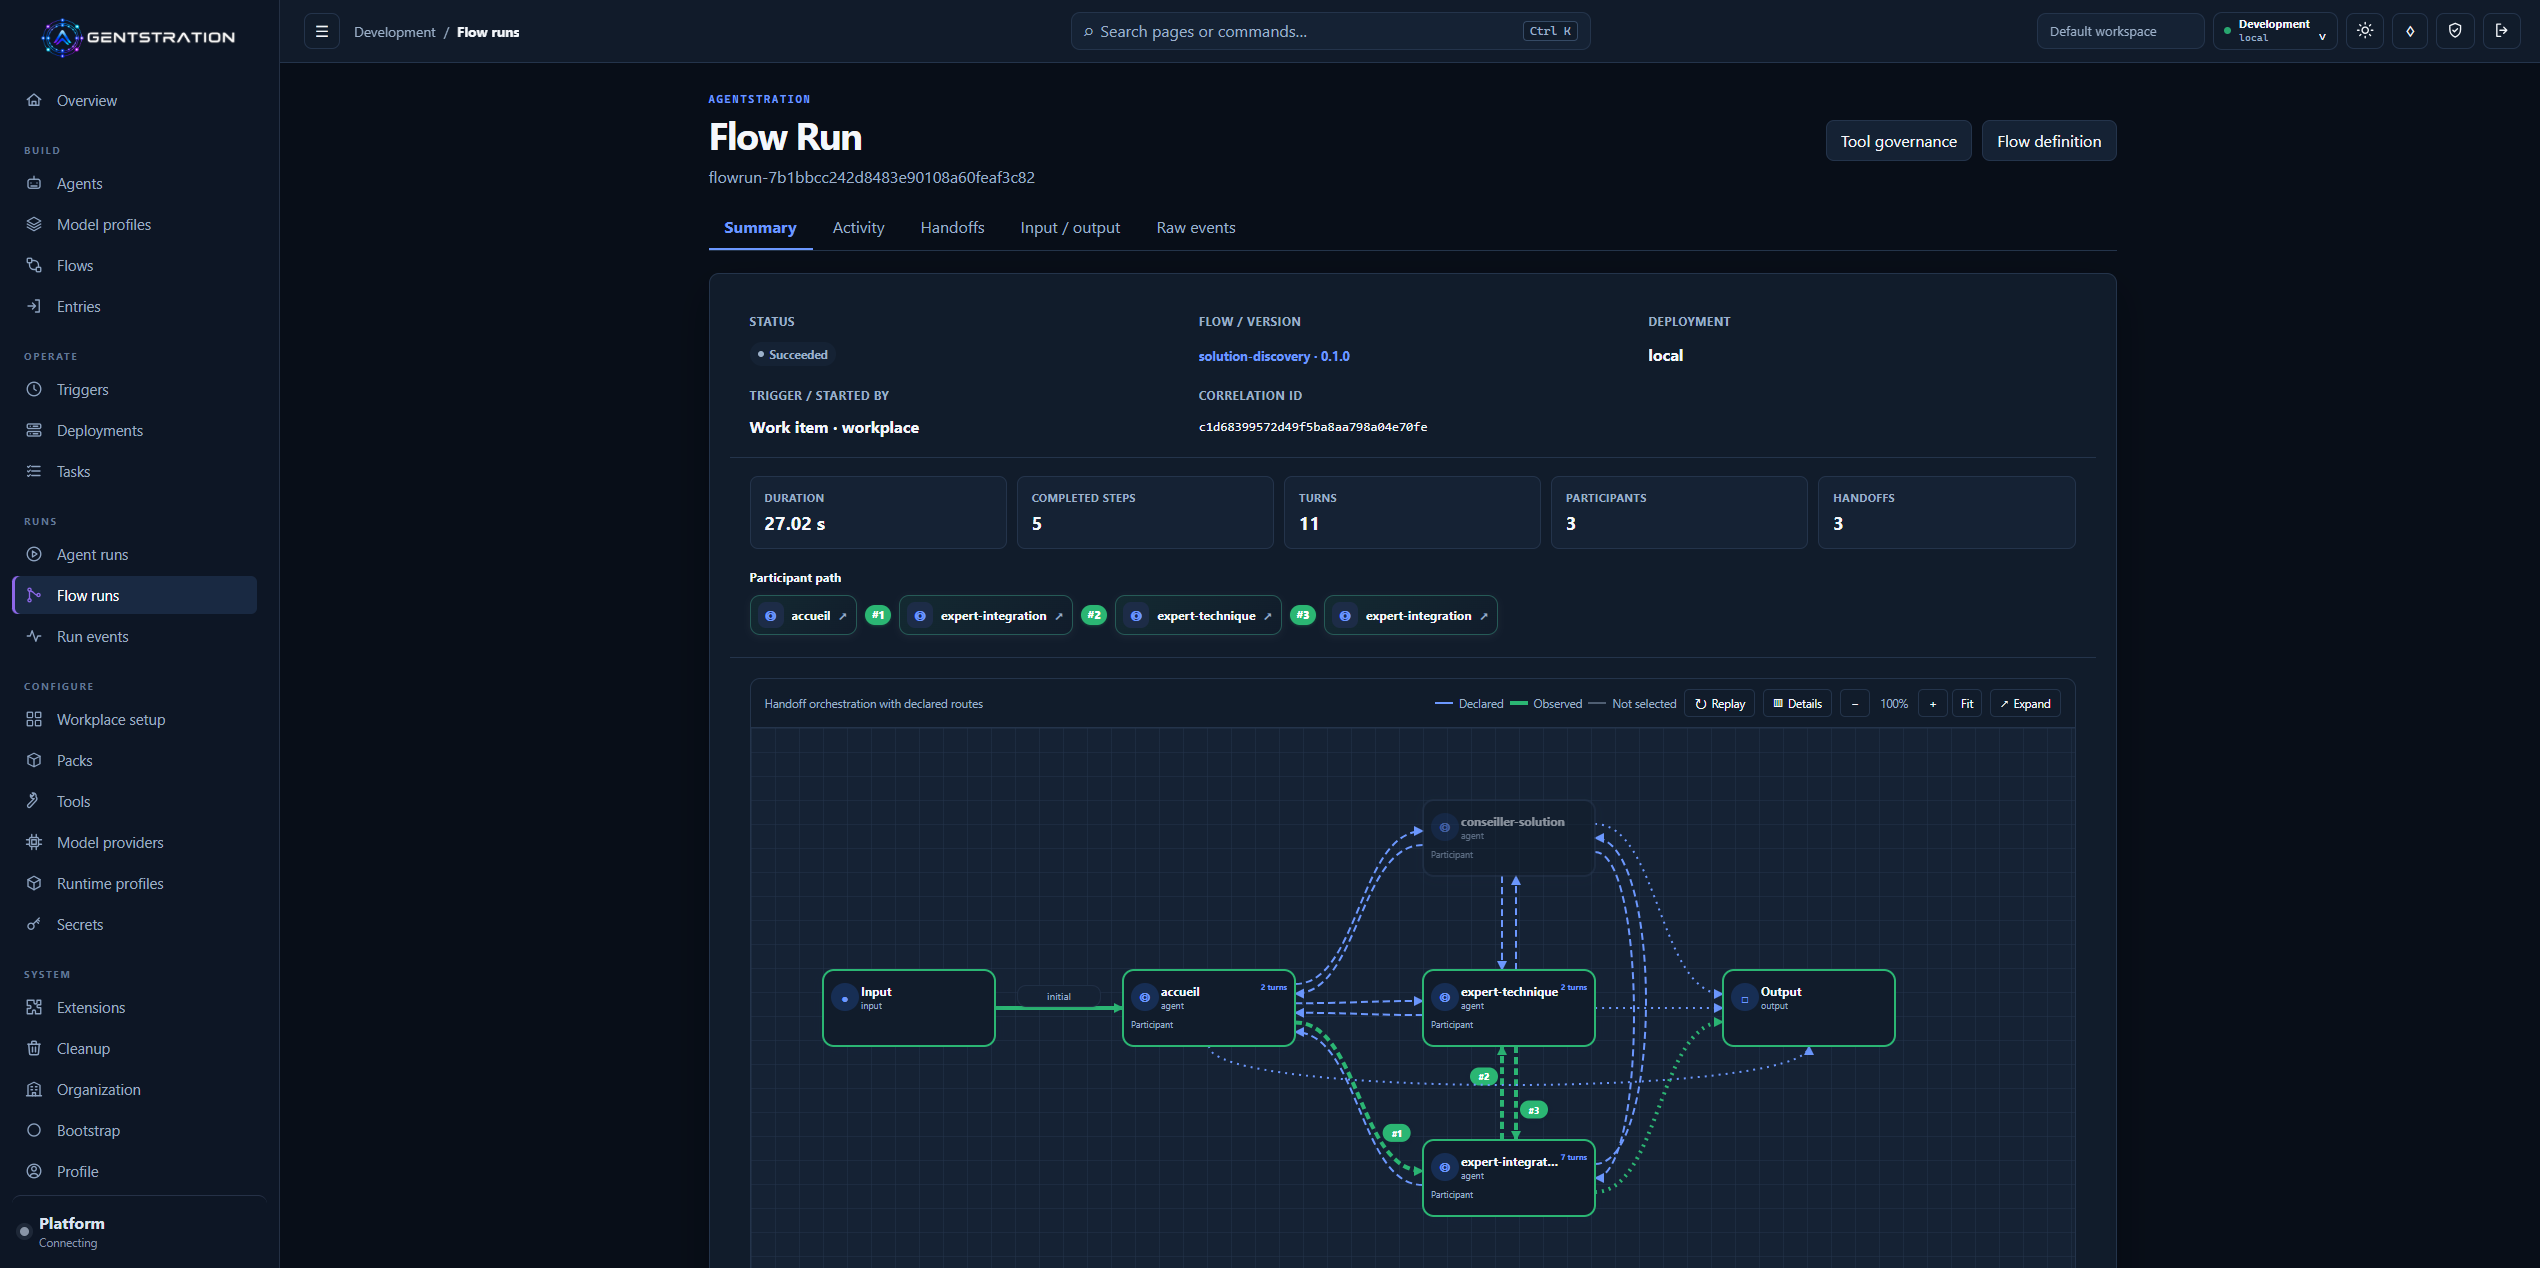This screenshot has height=1268, width=2540.
Task: Click the Tool governance button
Action: pos(1898,141)
